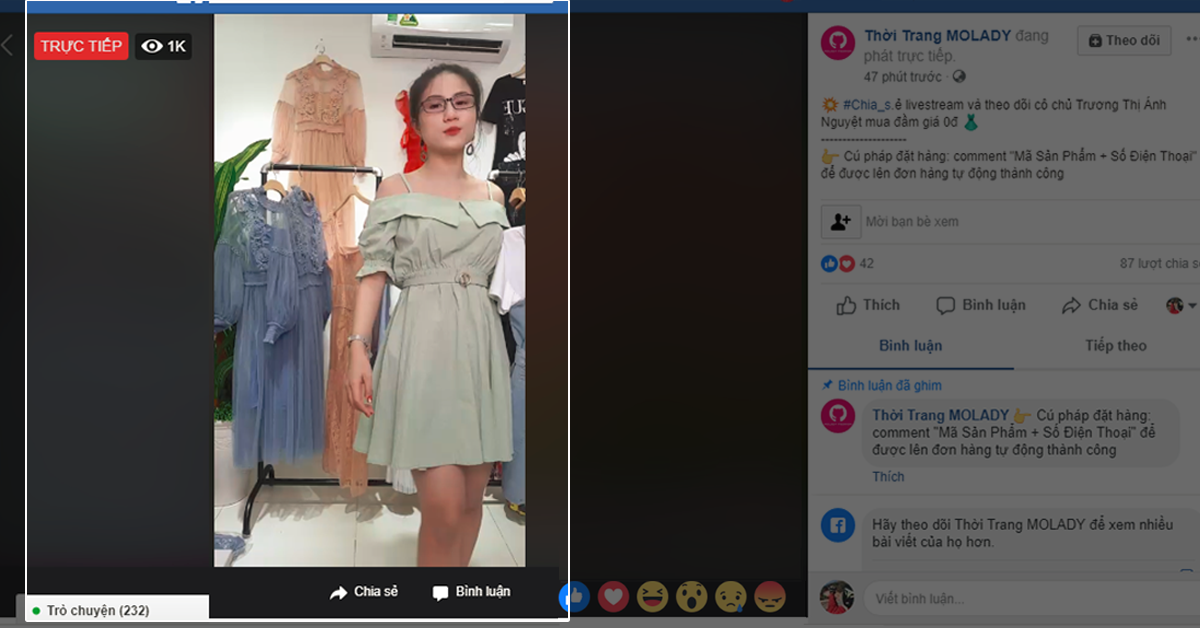Go back using the left arrow chevron
1200x628 pixels.
[8, 45]
